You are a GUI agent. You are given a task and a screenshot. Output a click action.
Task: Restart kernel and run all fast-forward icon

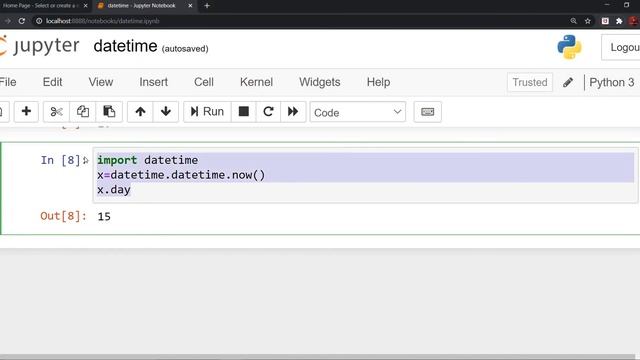pyautogui.click(x=293, y=111)
